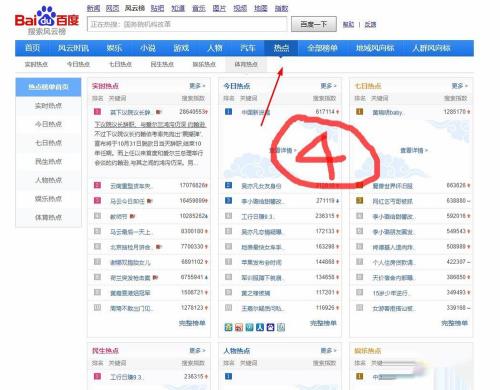Open the 地图 link above search box
The image size is (500, 390).
[x=261, y=8]
